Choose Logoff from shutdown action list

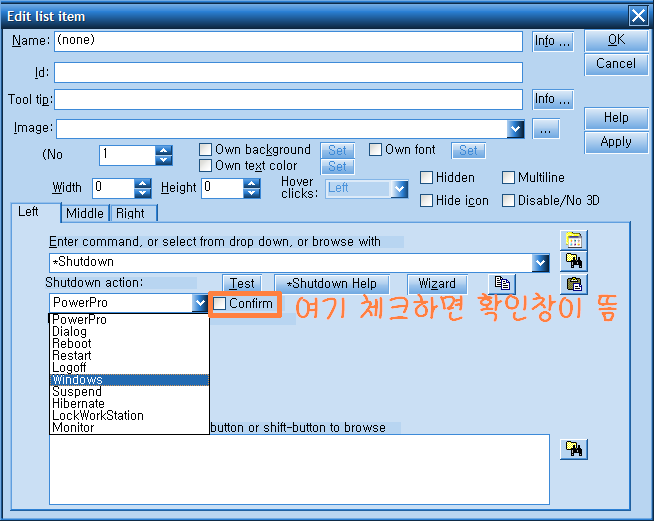(x=129, y=367)
